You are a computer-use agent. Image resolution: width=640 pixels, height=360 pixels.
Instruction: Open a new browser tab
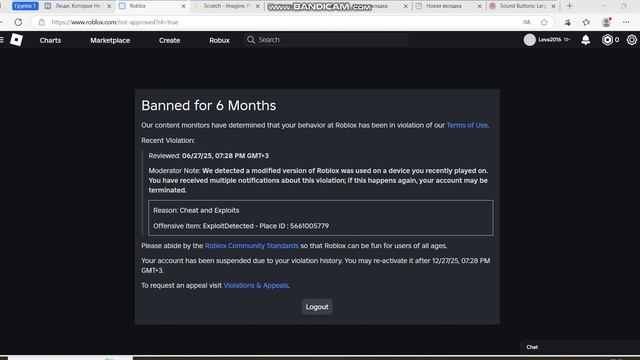[x=569, y=6]
